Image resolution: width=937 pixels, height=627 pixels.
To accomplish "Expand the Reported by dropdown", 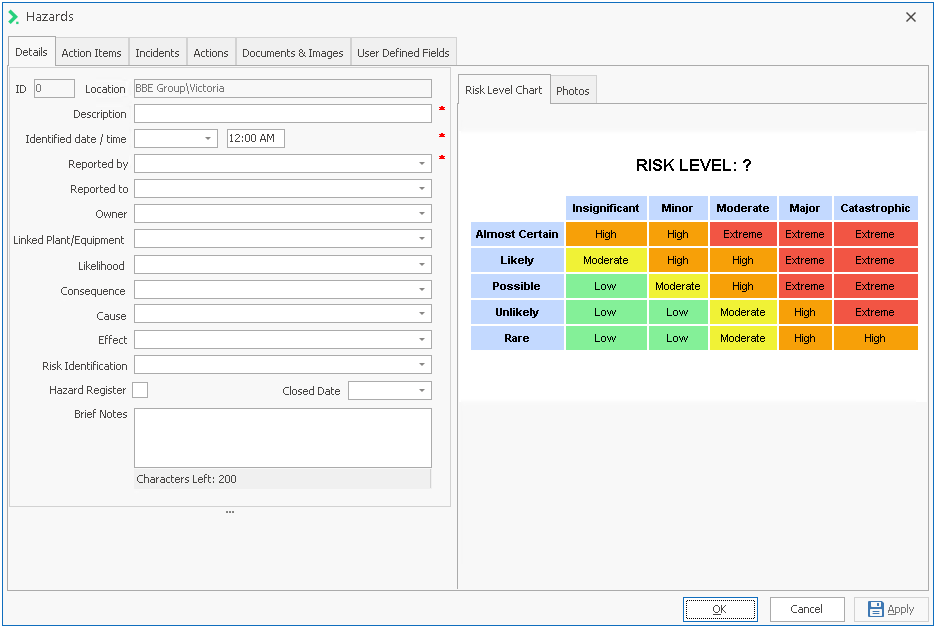I will pyautogui.click(x=422, y=164).
